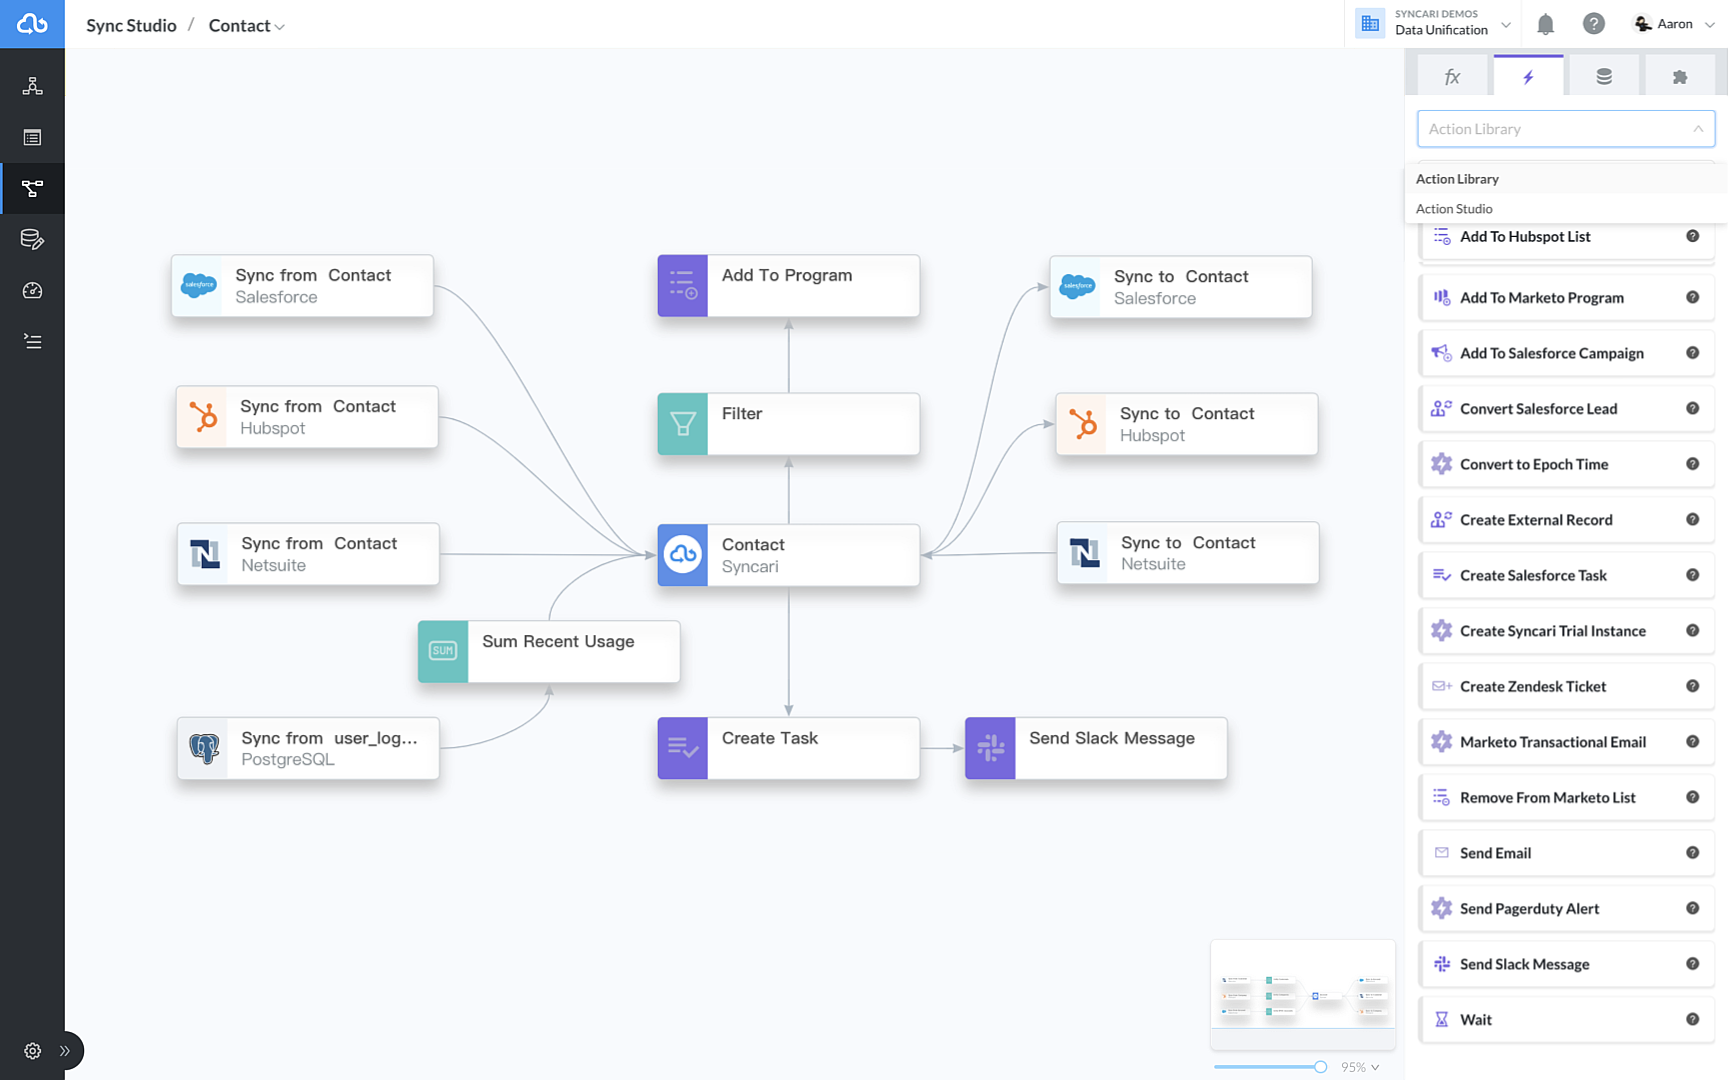Click help icon for Create Salesforce Task

[1692, 575]
